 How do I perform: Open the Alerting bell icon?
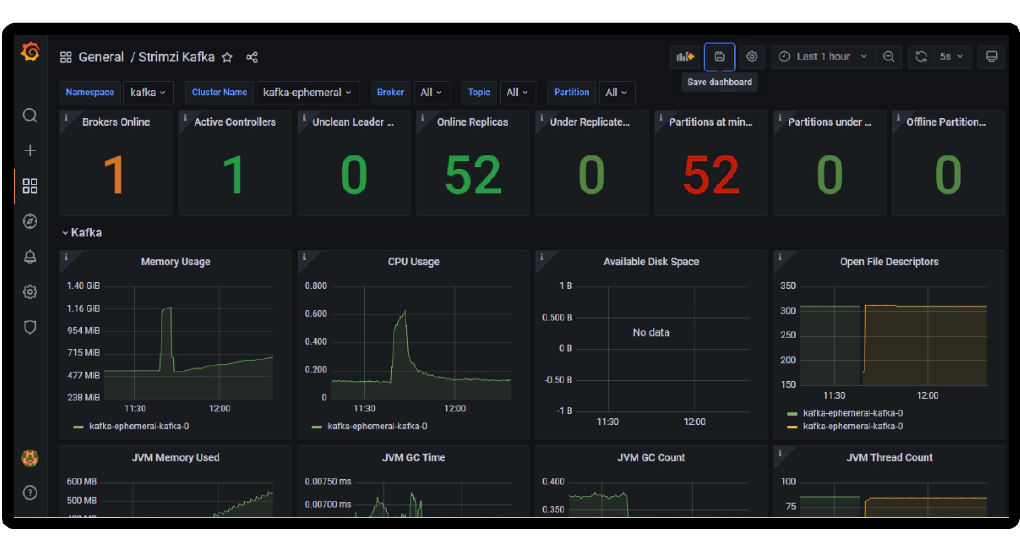pos(30,256)
